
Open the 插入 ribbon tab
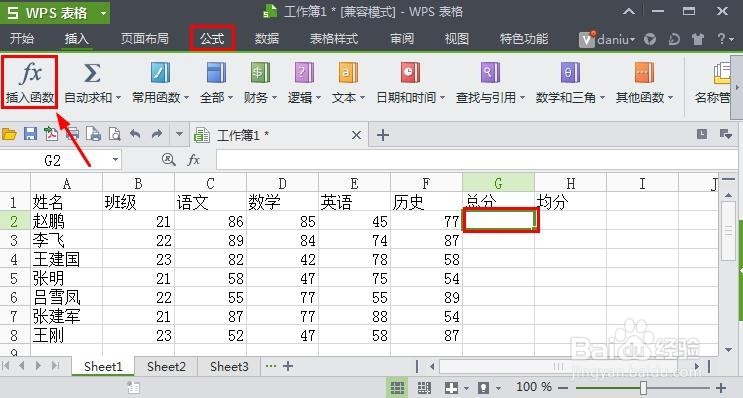pos(77,38)
